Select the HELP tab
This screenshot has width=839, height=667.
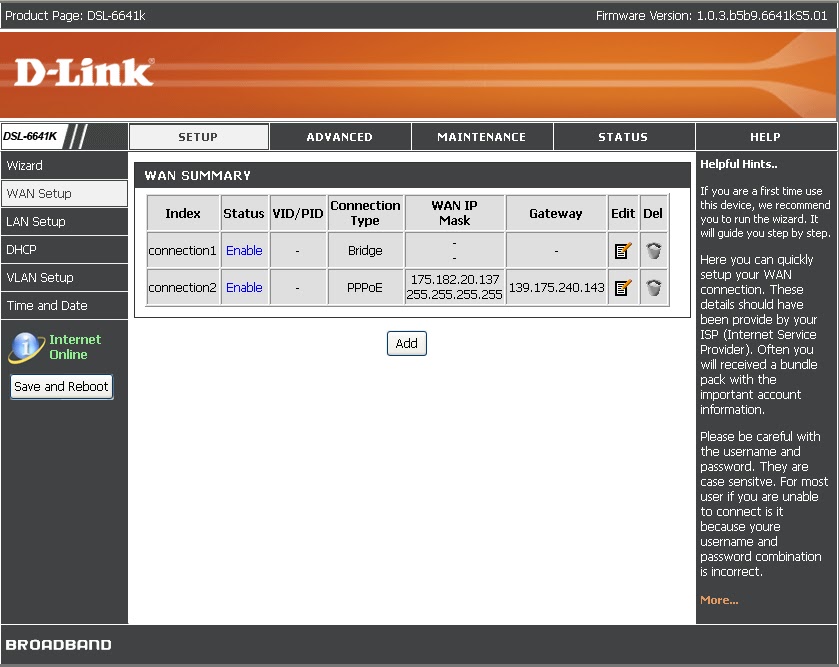coord(765,137)
